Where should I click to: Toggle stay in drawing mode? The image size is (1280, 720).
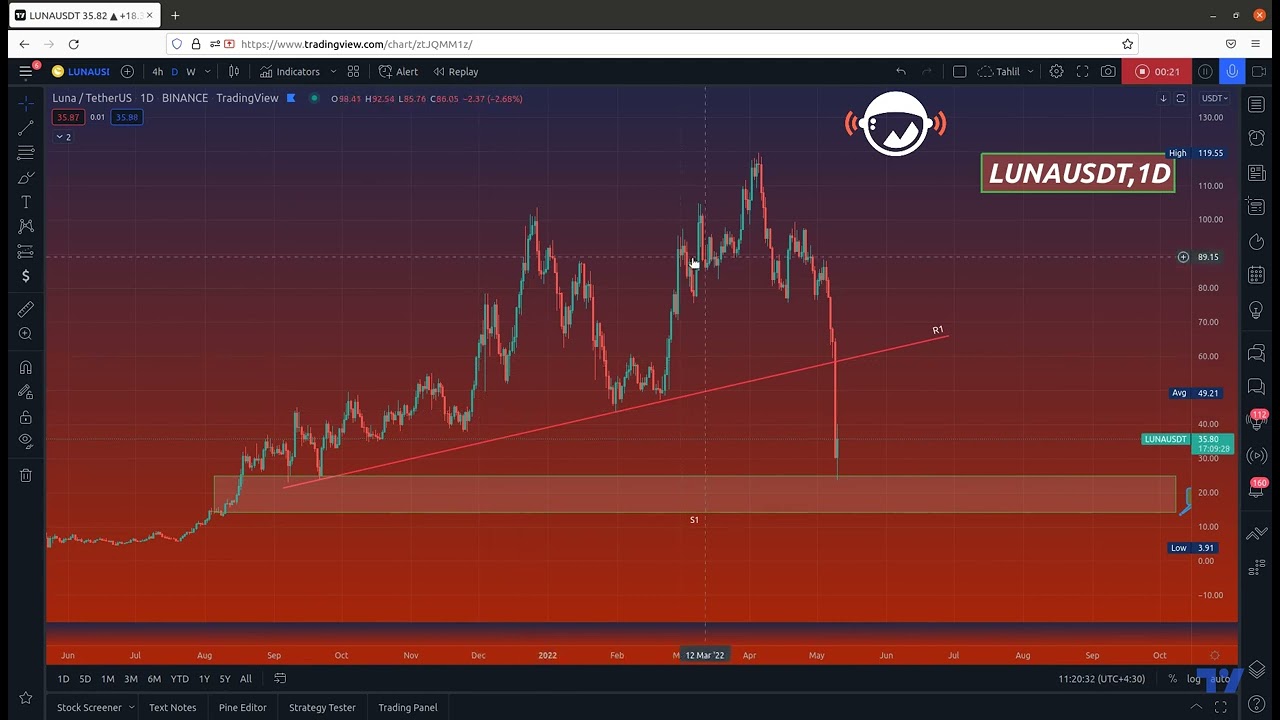point(26,392)
